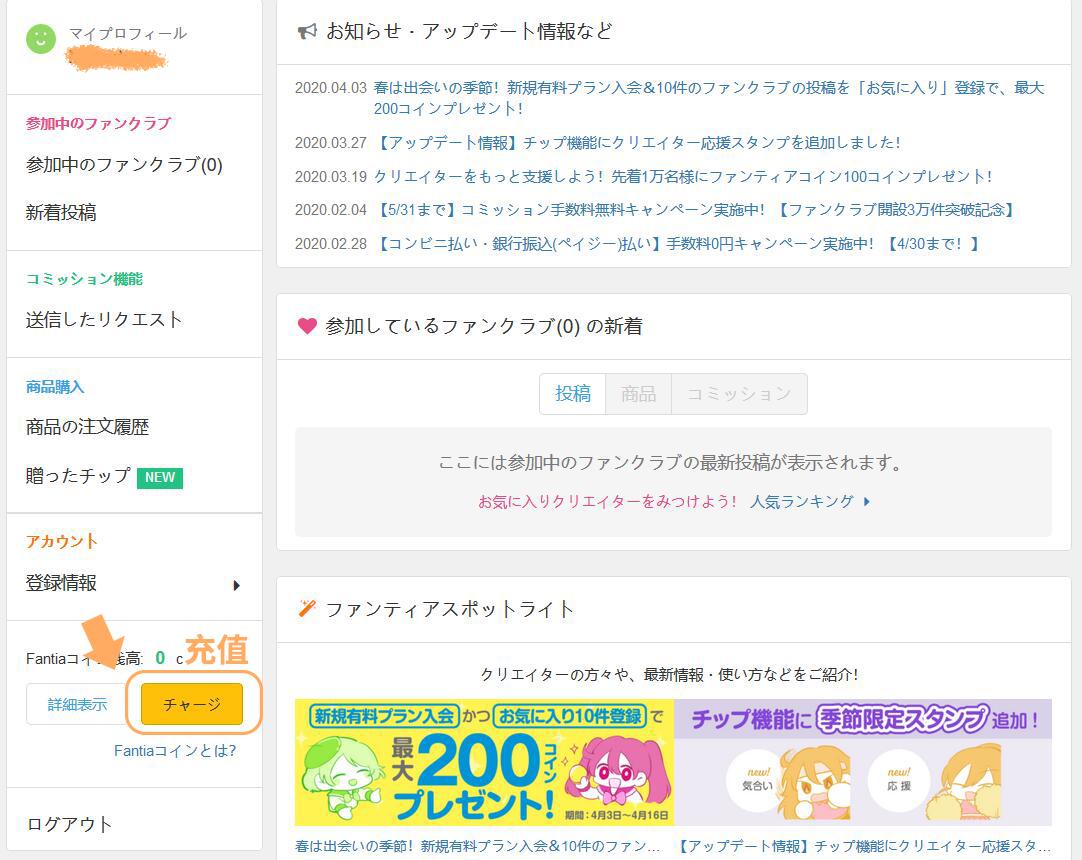Open 登録情報 account item
This screenshot has height=860, width=1082.
click(61, 583)
